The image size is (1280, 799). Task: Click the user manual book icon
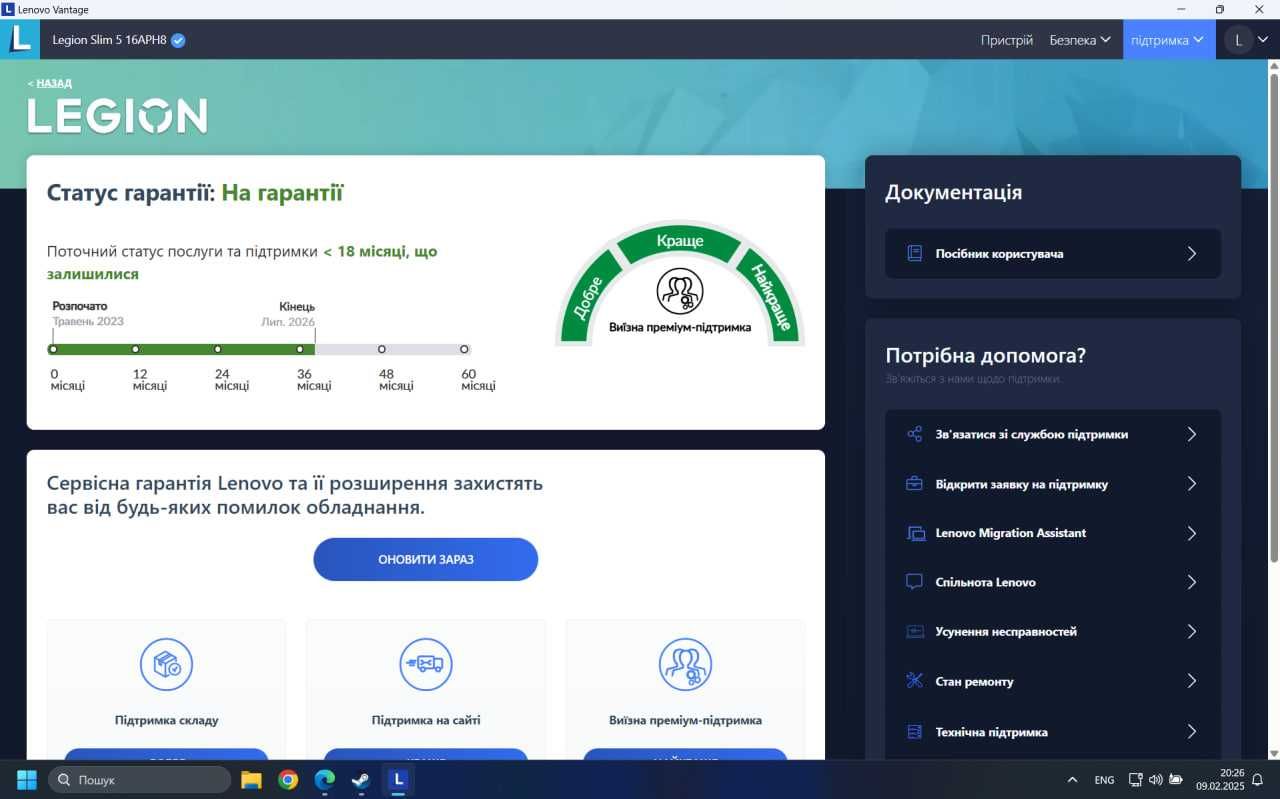(x=914, y=254)
